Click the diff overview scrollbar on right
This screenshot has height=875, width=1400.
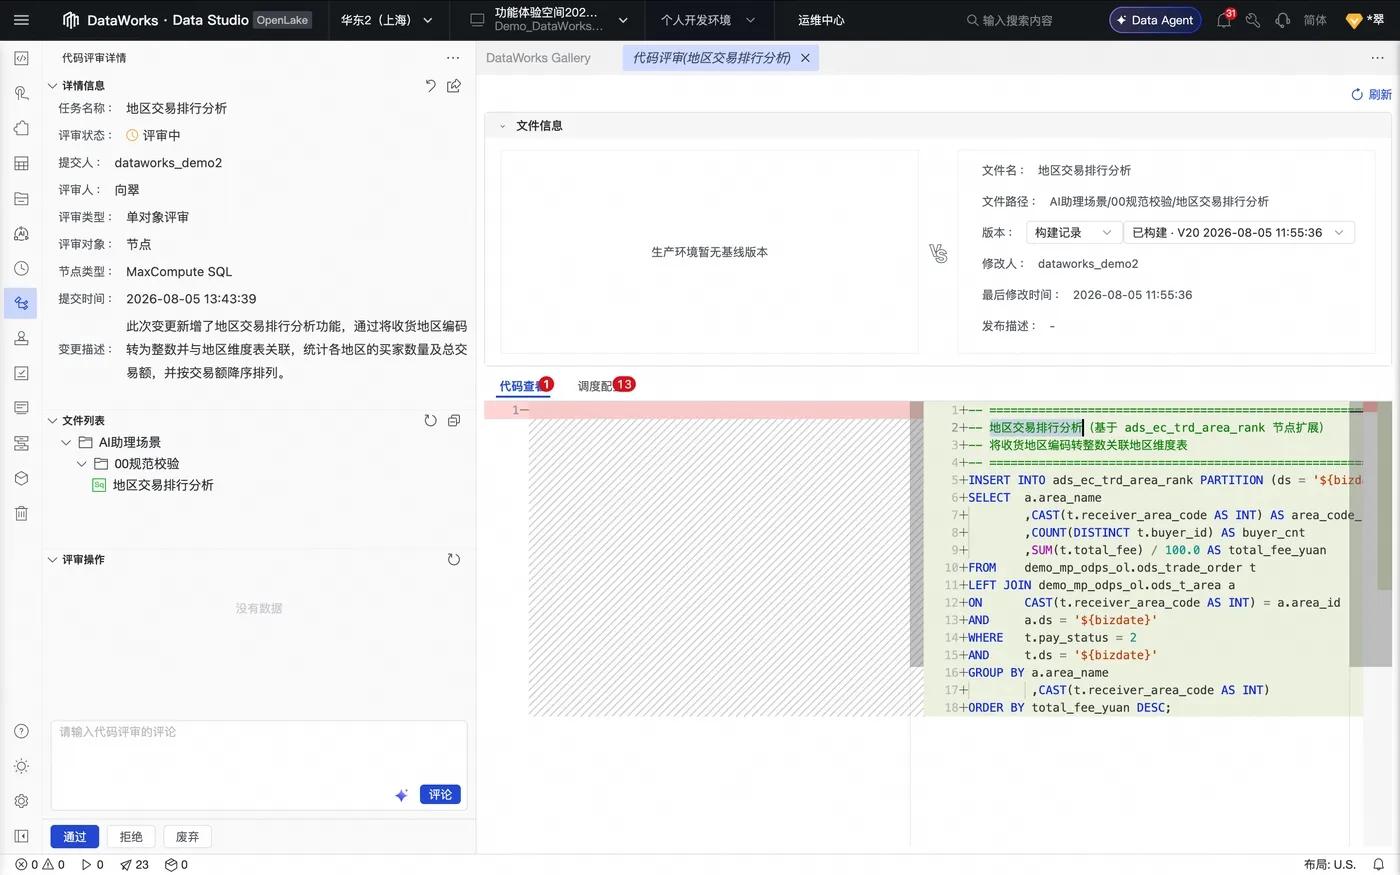click(1385, 535)
